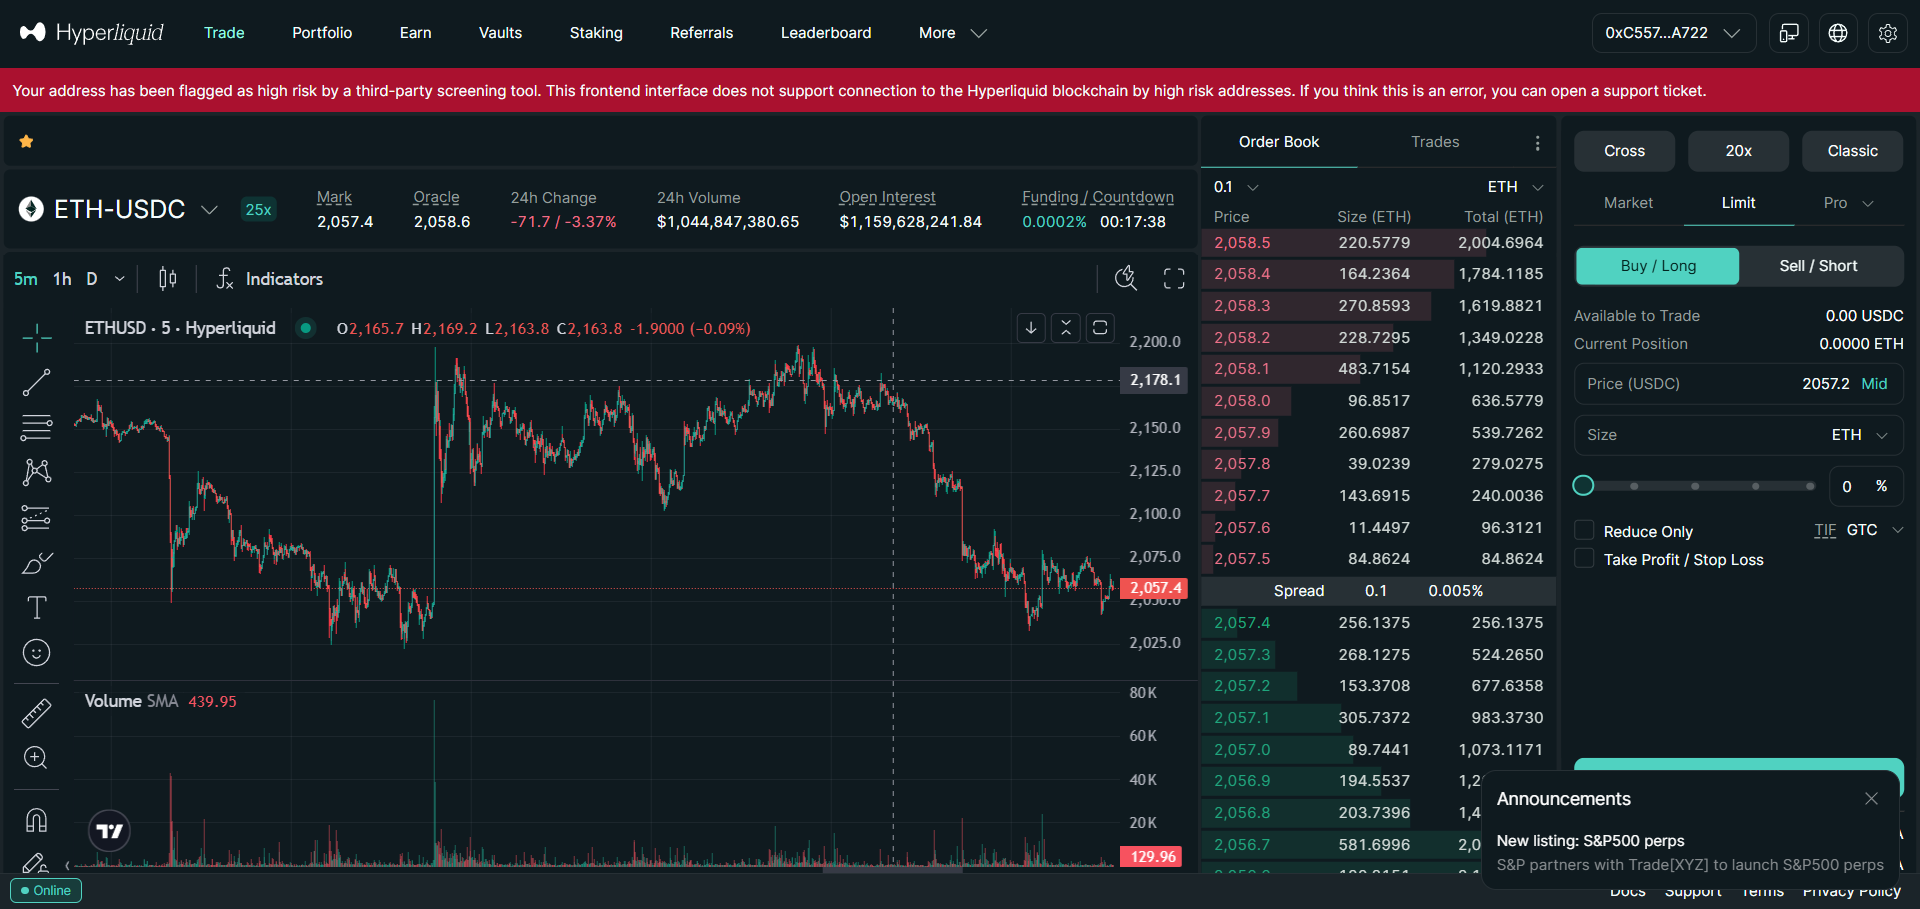This screenshot has width=1920, height=909.
Task: Click the Hyperliquid logo
Action: [91, 33]
